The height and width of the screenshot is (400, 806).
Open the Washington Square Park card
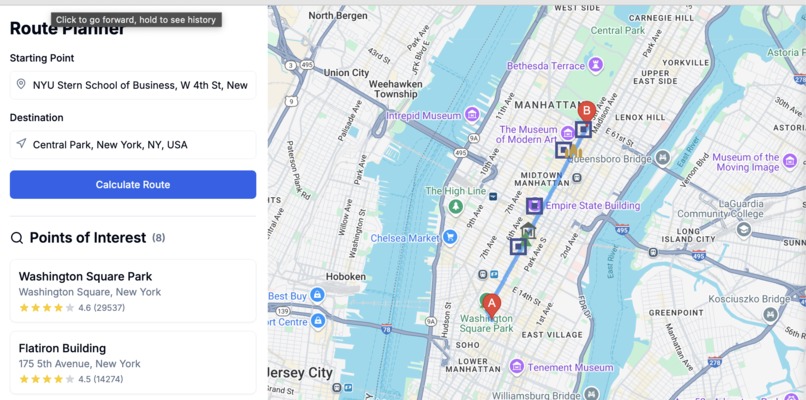[133, 291]
